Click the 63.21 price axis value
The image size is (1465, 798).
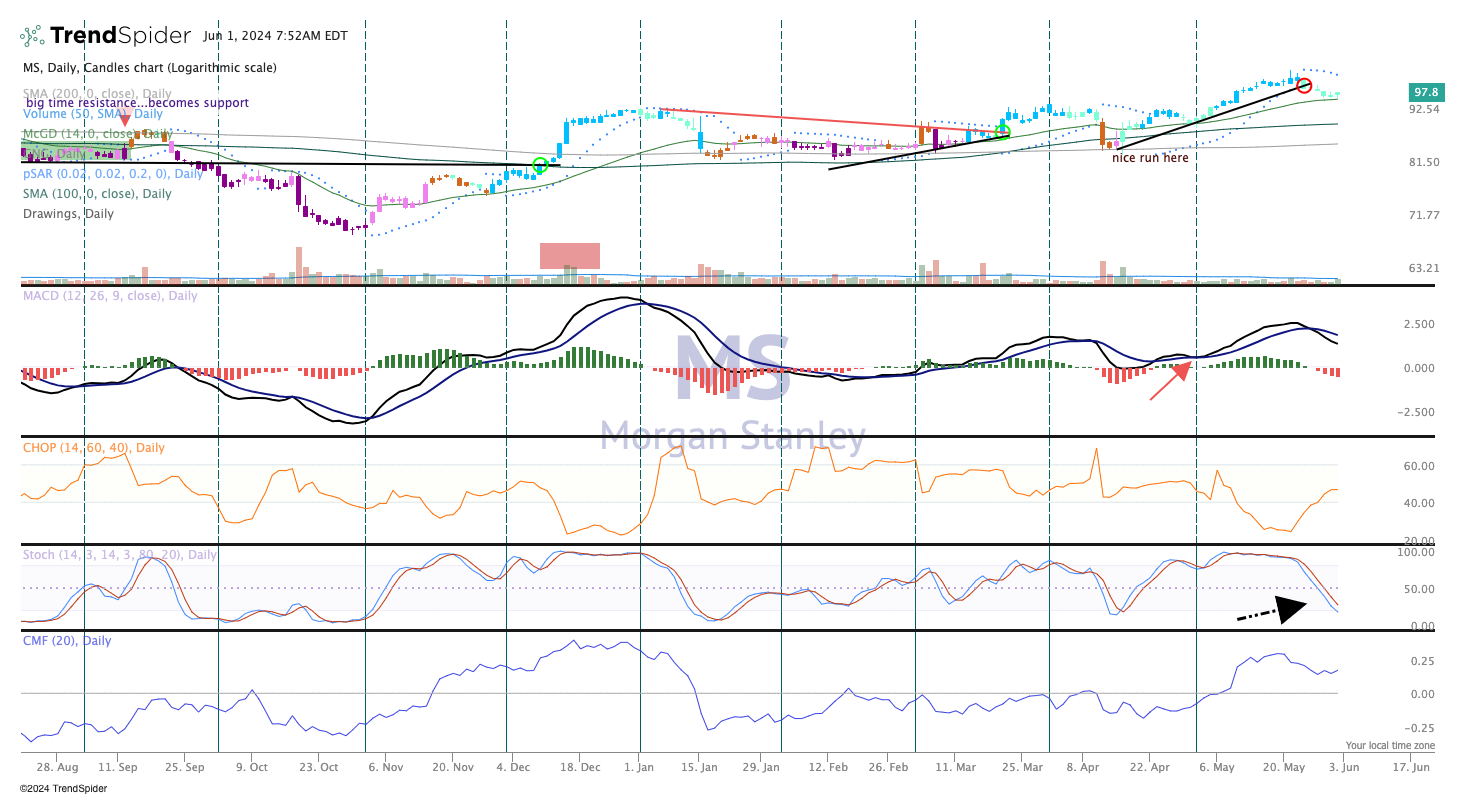(x=1422, y=268)
